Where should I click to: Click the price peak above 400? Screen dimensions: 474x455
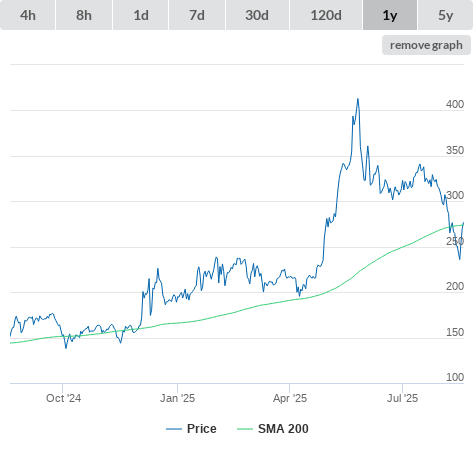coord(358,99)
